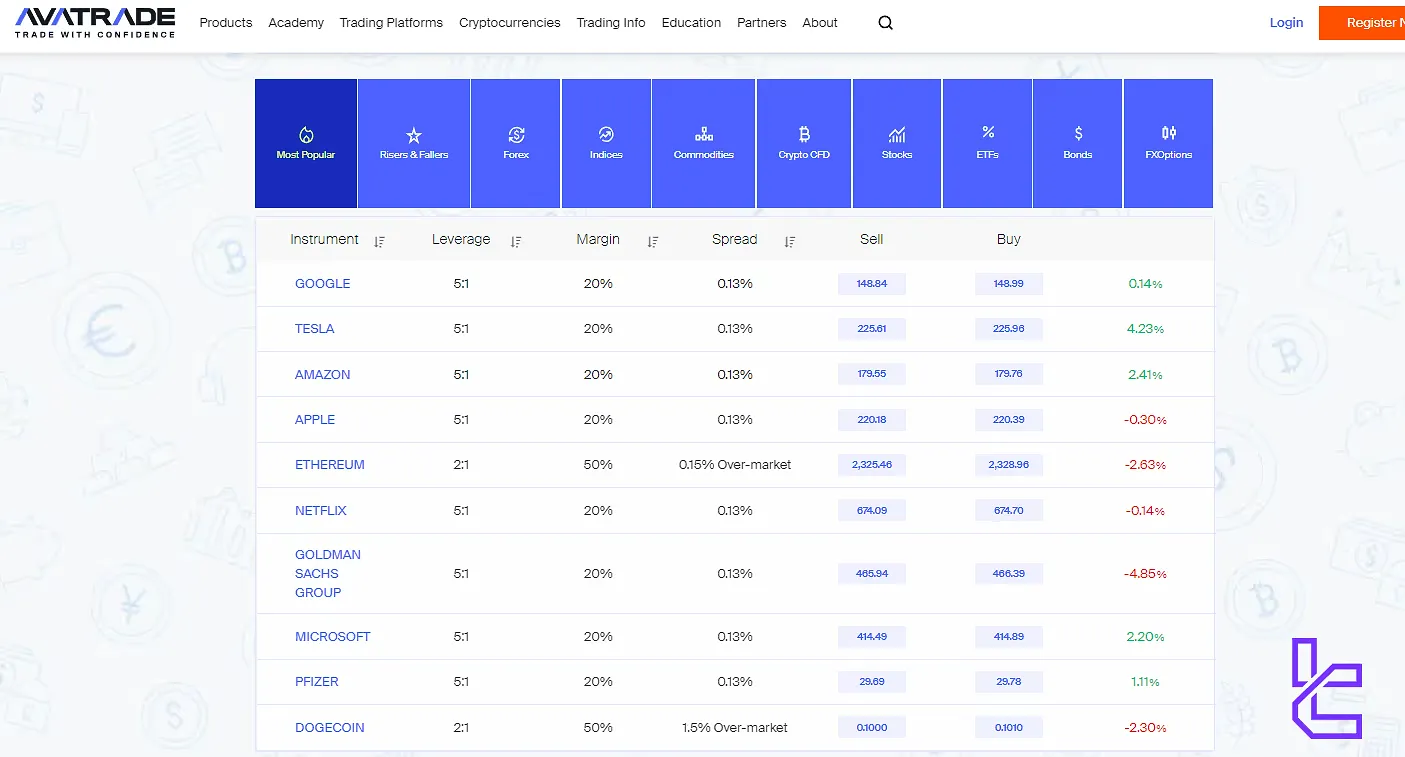Open the FXOptions category

point(1169,143)
